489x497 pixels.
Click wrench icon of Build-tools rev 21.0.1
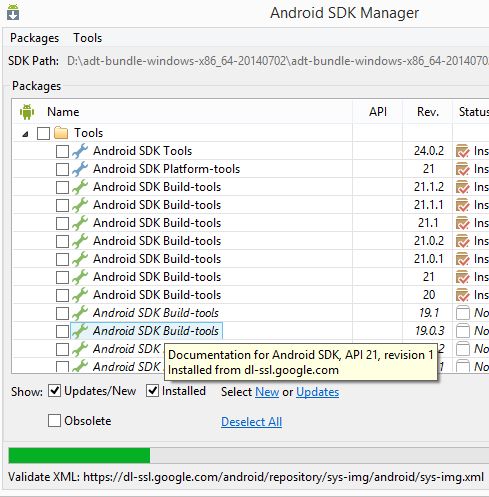80,259
